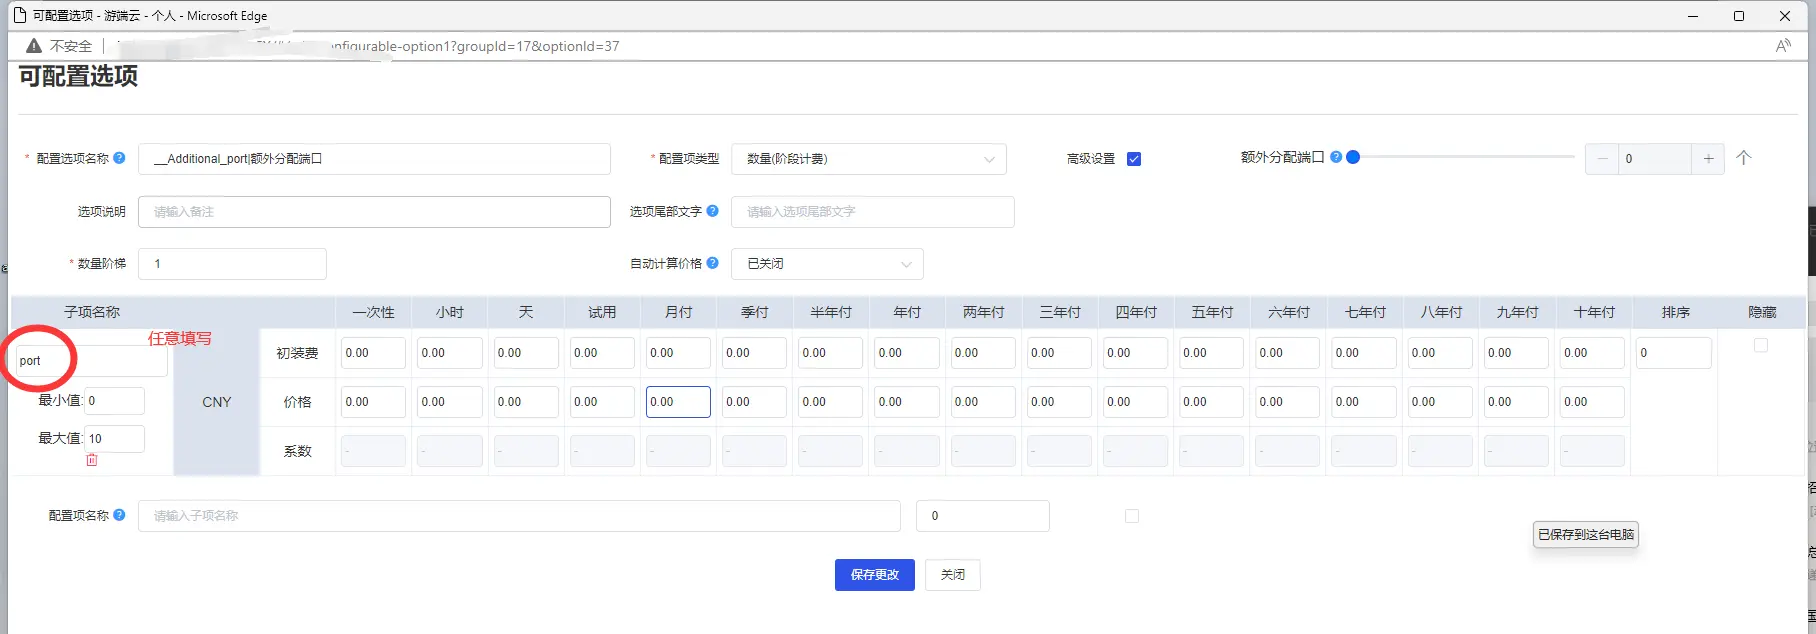Screen dimensions: 1816x634
Task: Click the help icon next to 额外分配端口
Action: [x=1335, y=157]
